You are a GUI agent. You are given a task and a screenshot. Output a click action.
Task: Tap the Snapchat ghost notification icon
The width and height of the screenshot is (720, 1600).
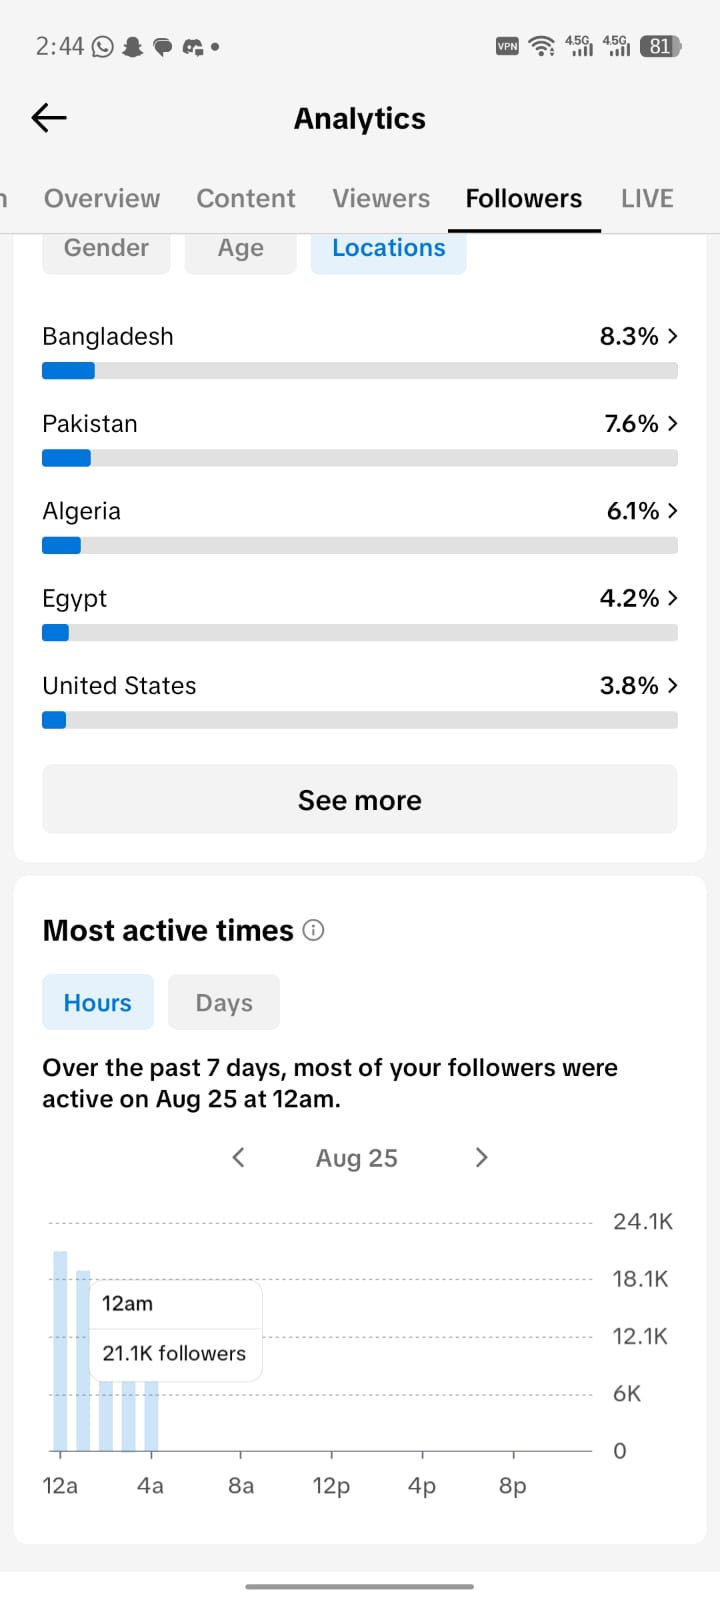point(132,46)
